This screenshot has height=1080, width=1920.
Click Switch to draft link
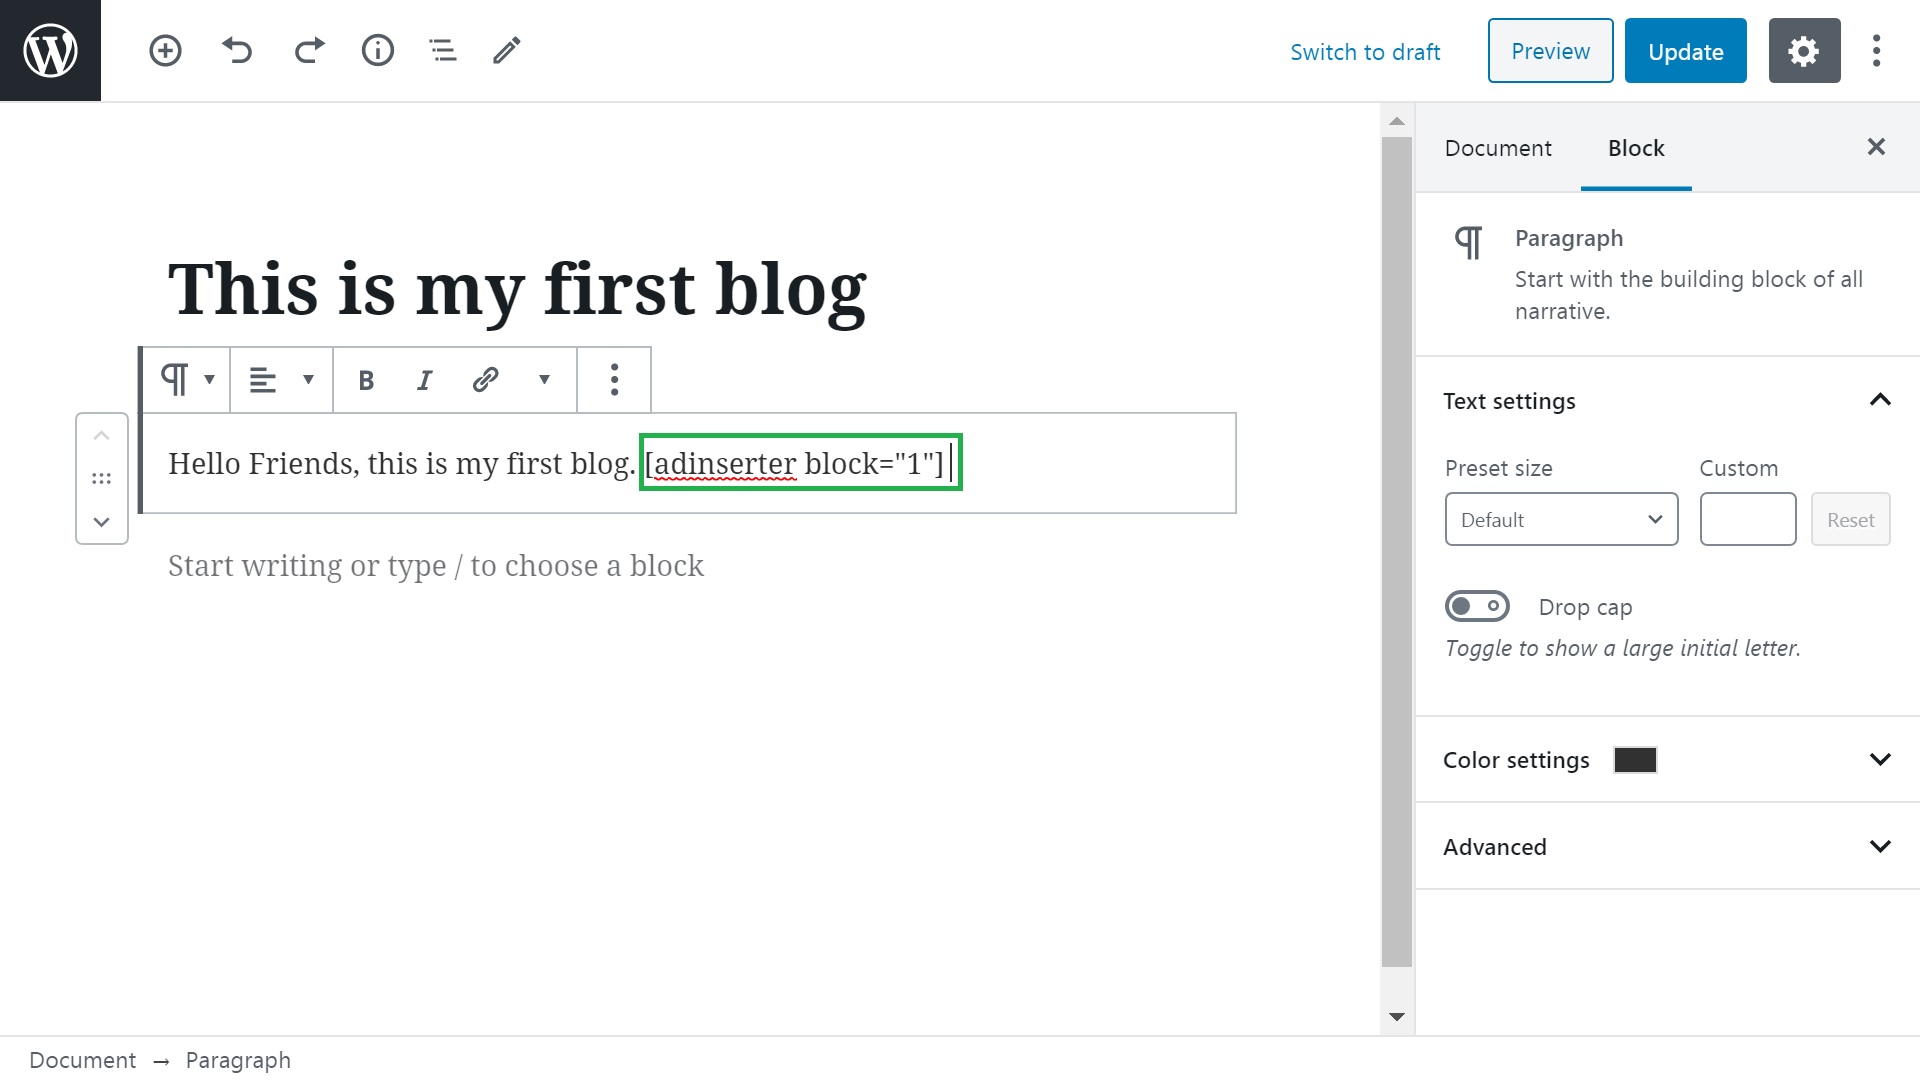point(1365,52)
